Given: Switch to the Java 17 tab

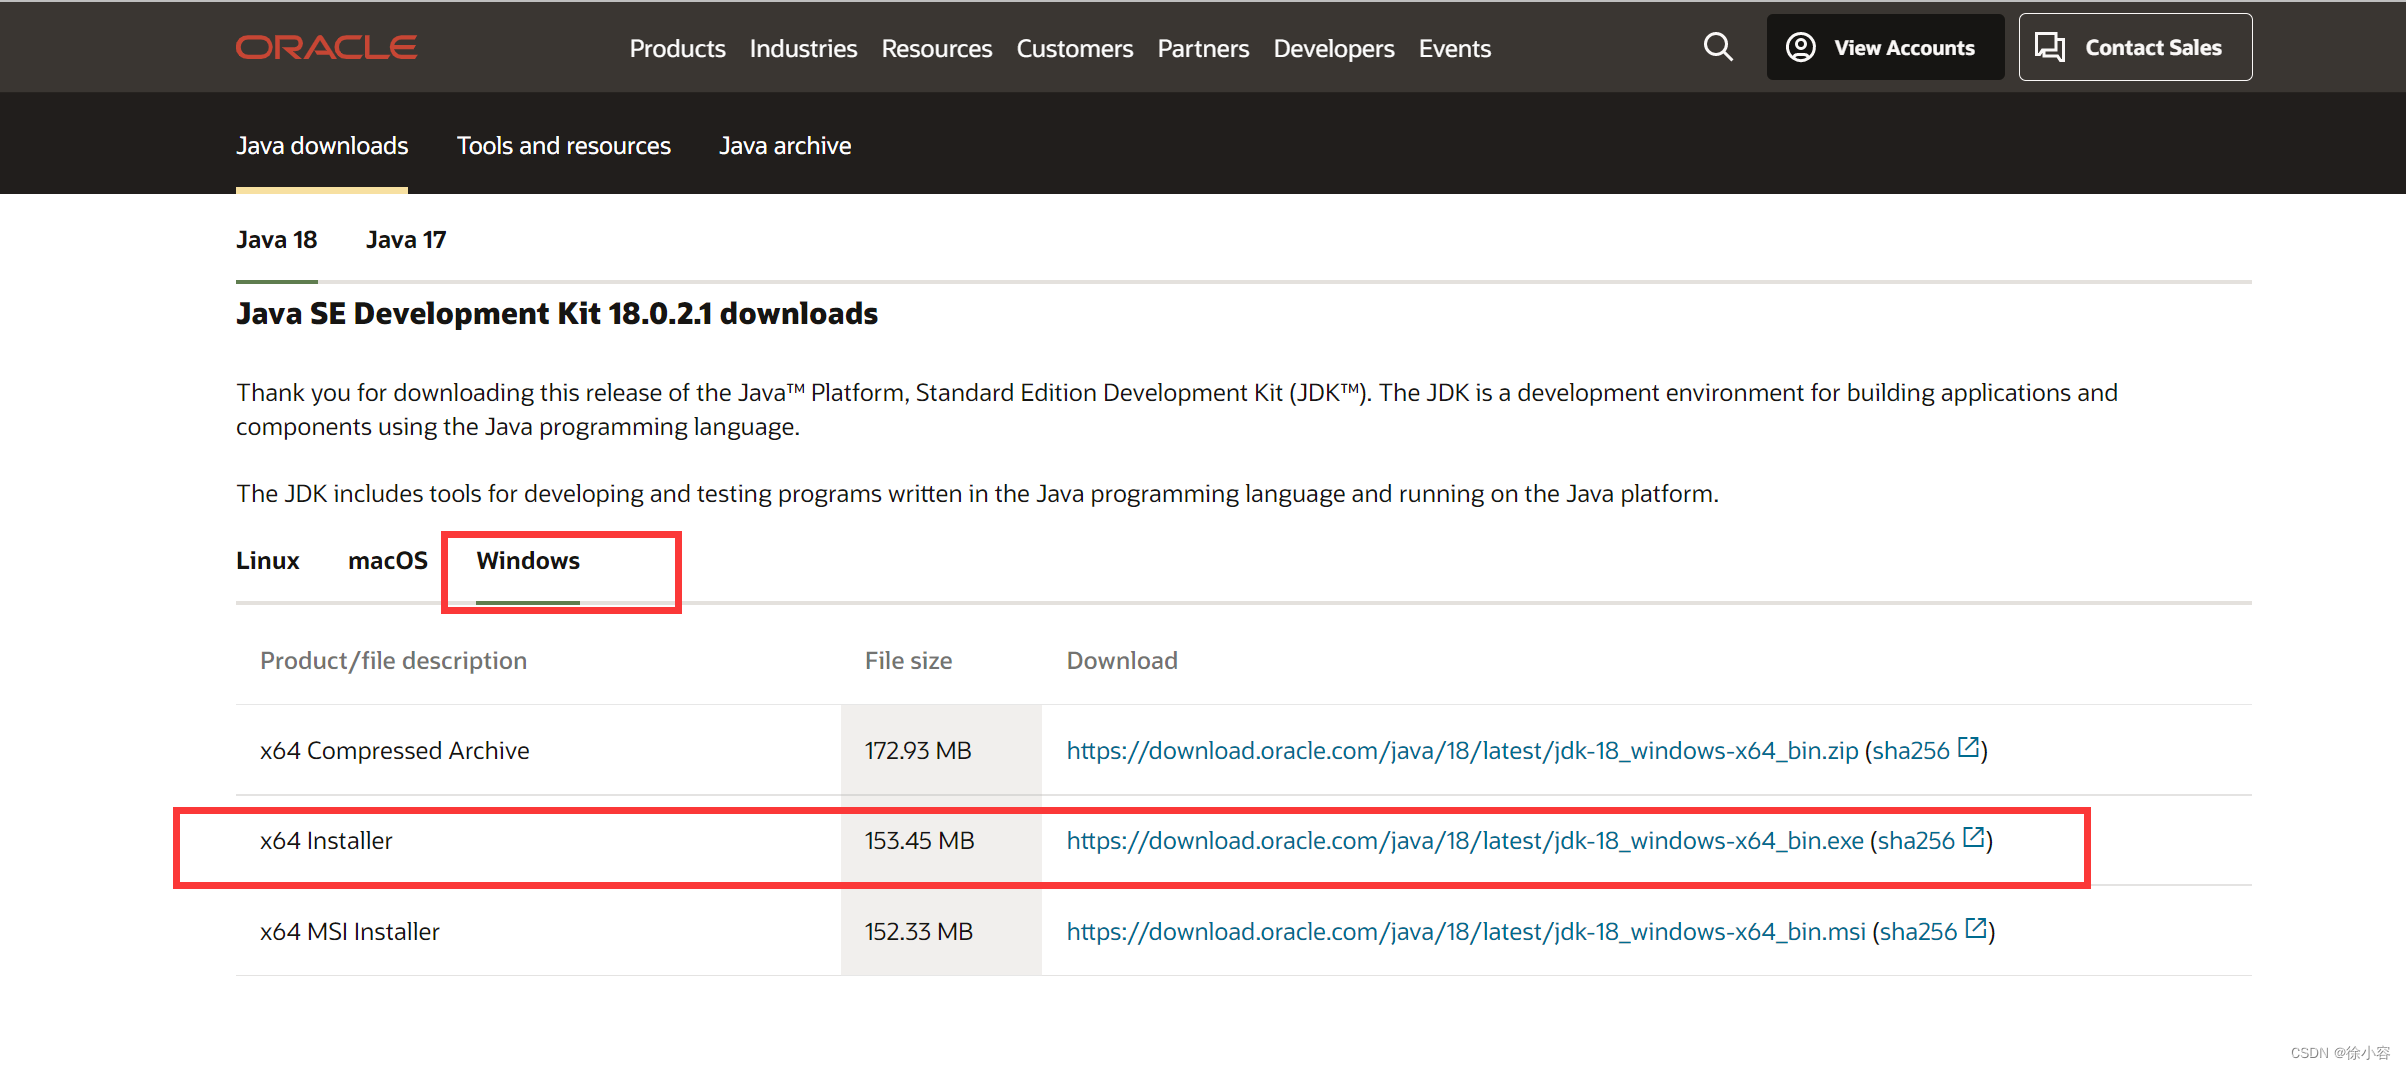Looking at the screenshot, I should click(x=406, y=240).
